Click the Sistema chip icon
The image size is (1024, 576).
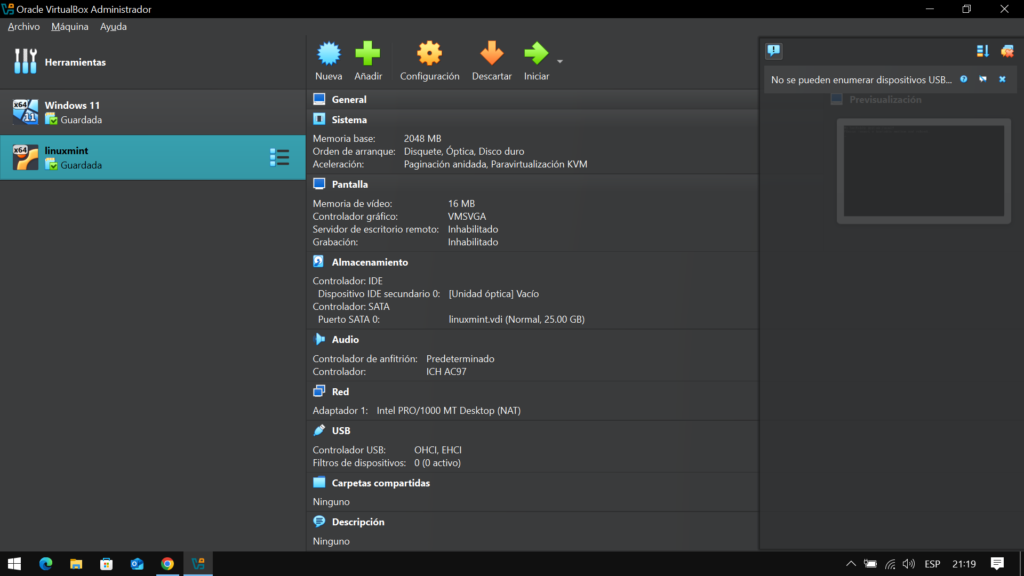[319, 119]
